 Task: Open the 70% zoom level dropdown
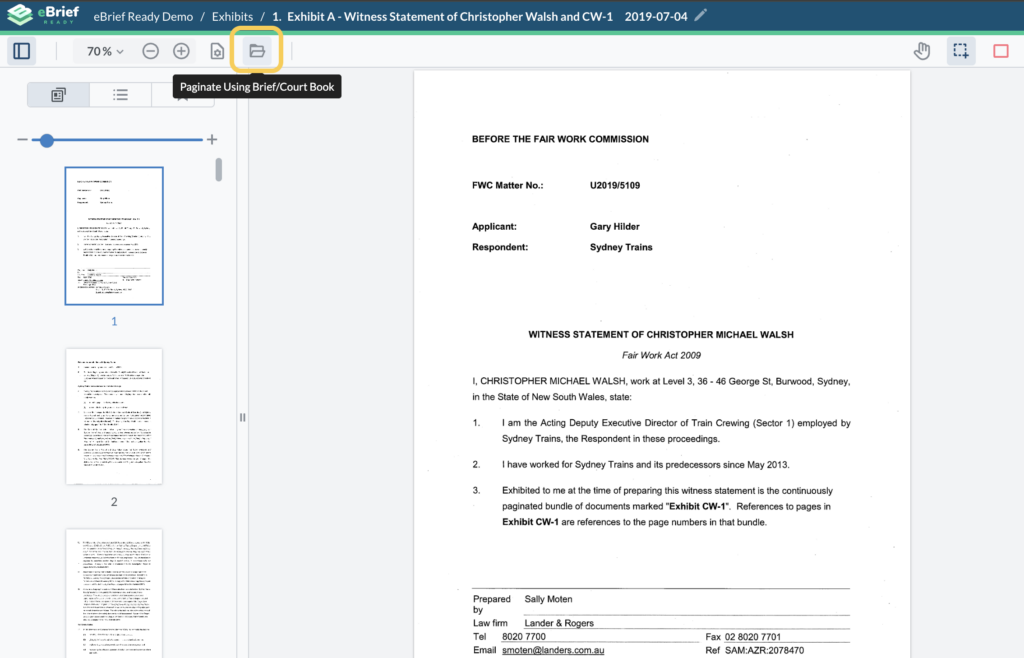(104, 51)
